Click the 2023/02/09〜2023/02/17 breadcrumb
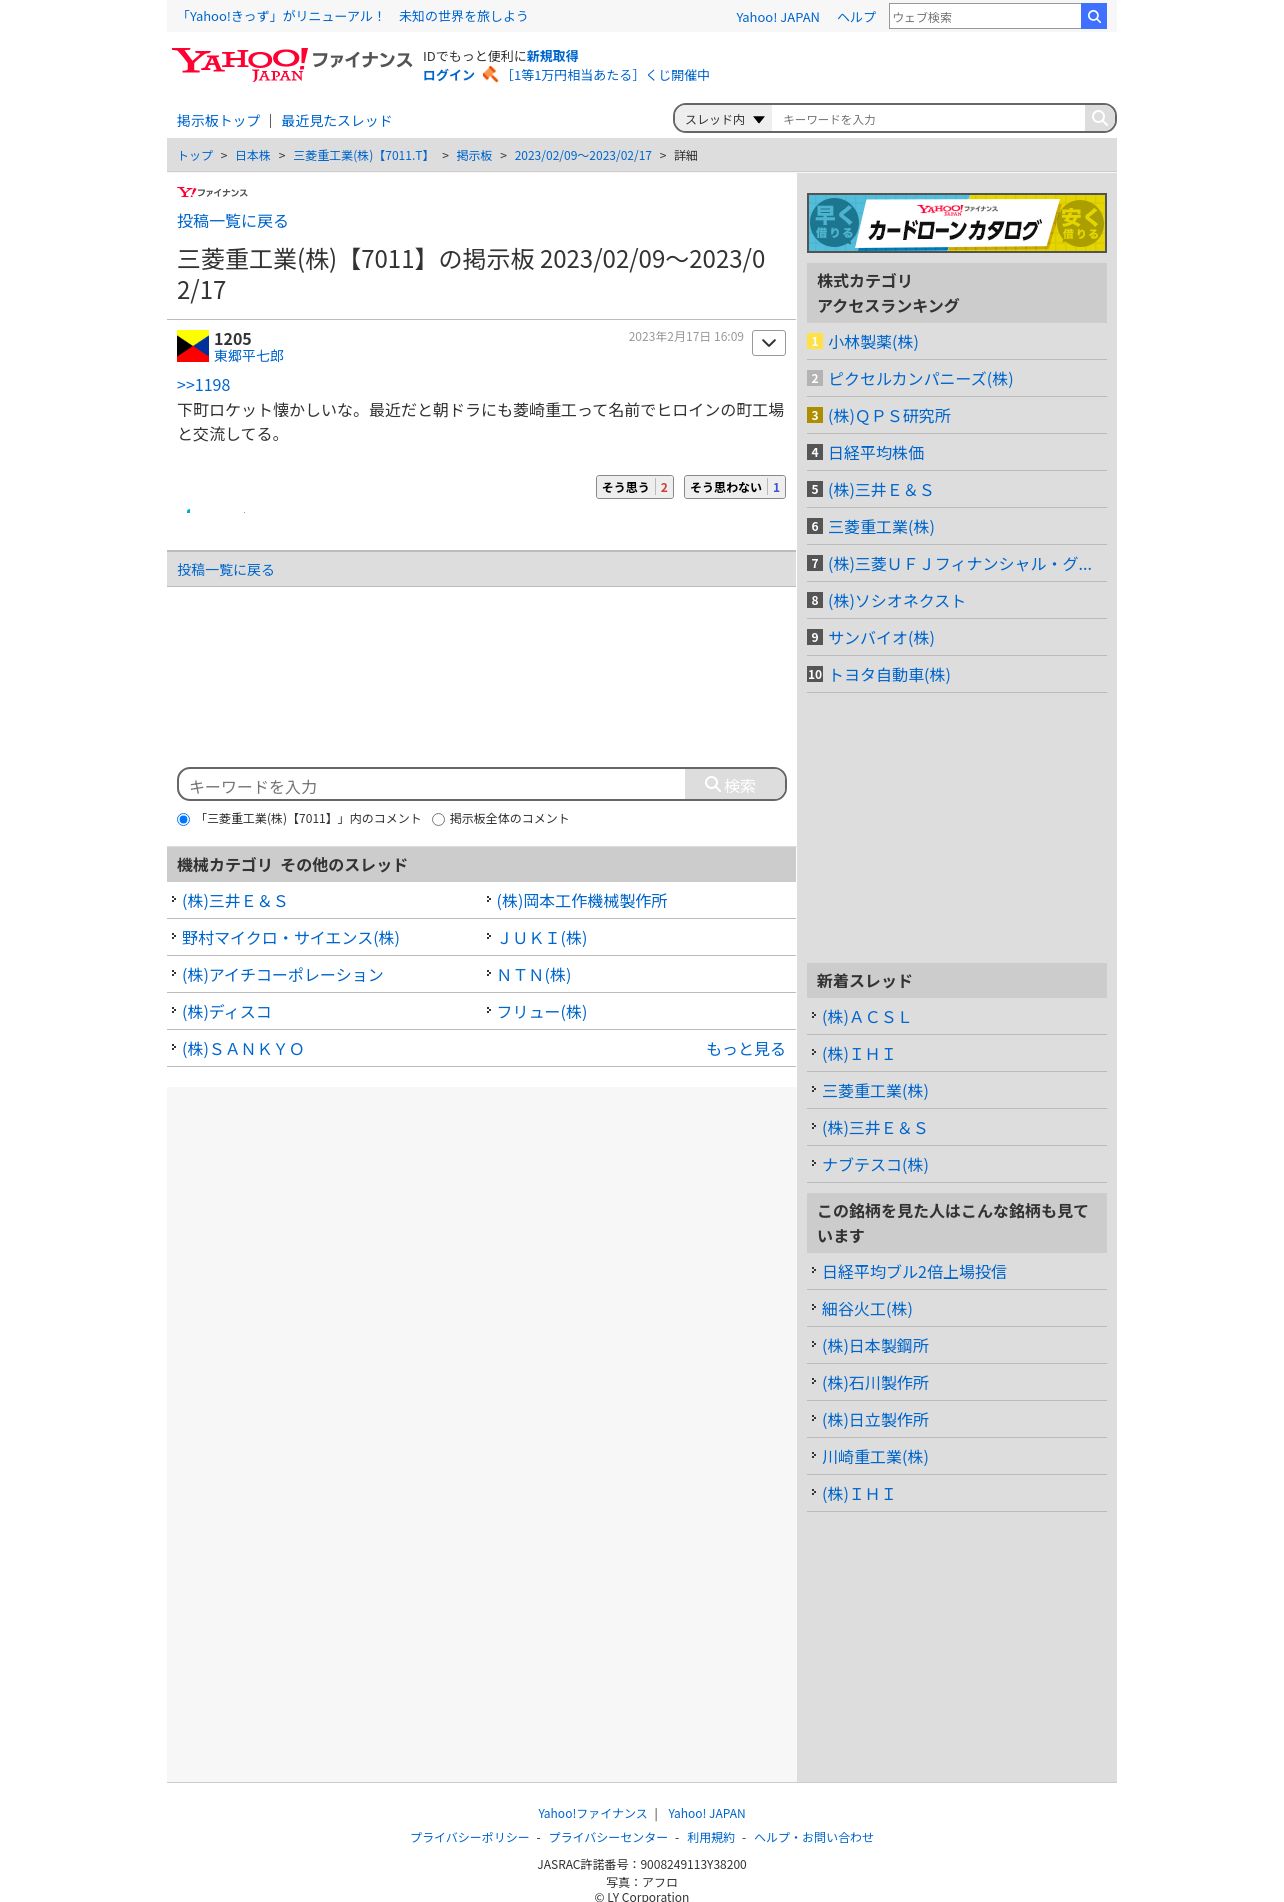This screenshot has width=1284, height=1902. click(583, 155)
